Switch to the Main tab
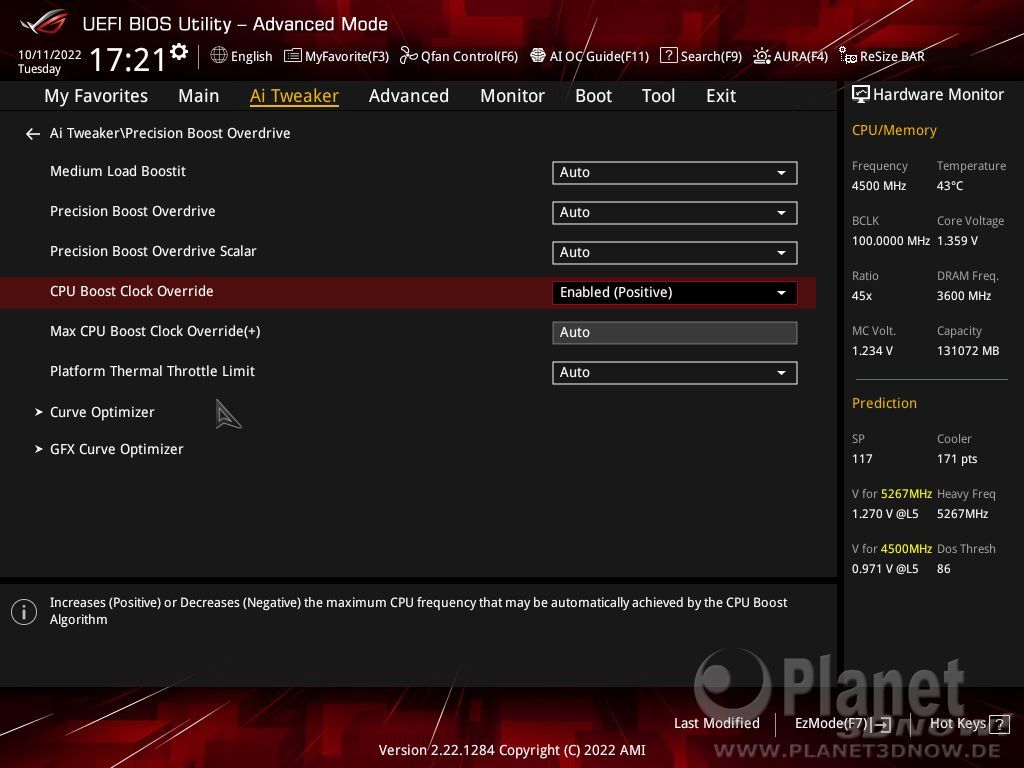The image size is (1024, 768). point(199,96)
